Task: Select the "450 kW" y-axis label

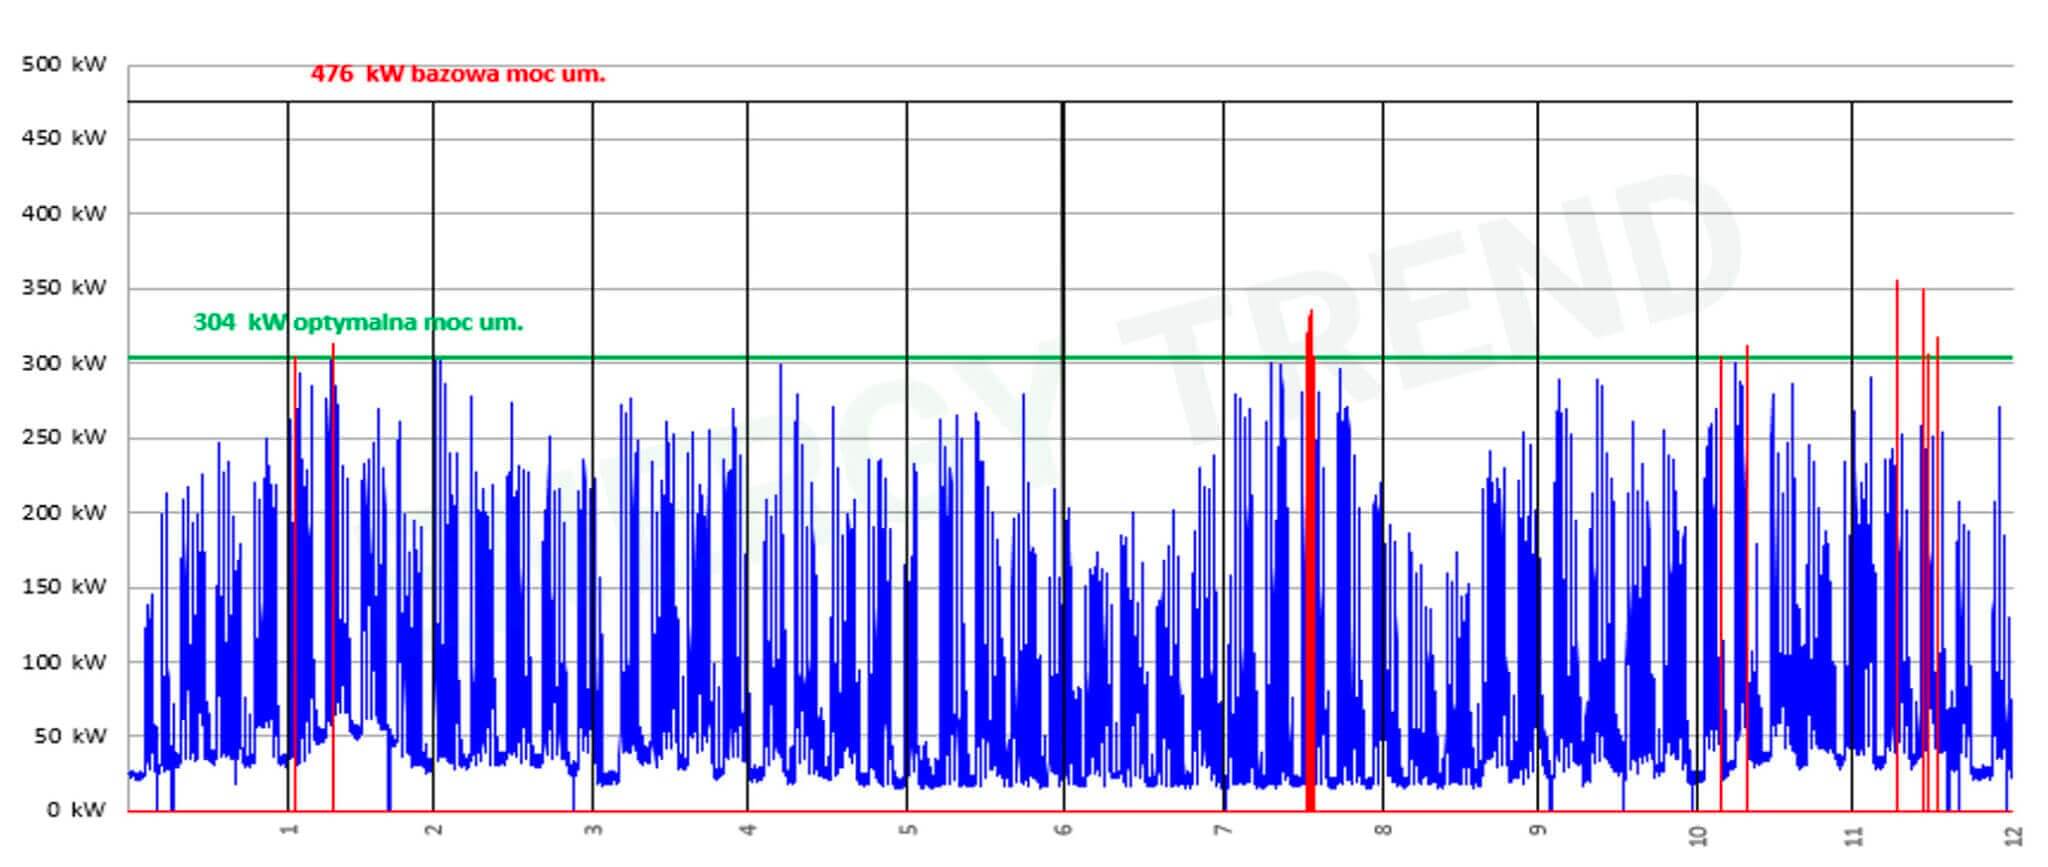Action: tap(63, 138)
